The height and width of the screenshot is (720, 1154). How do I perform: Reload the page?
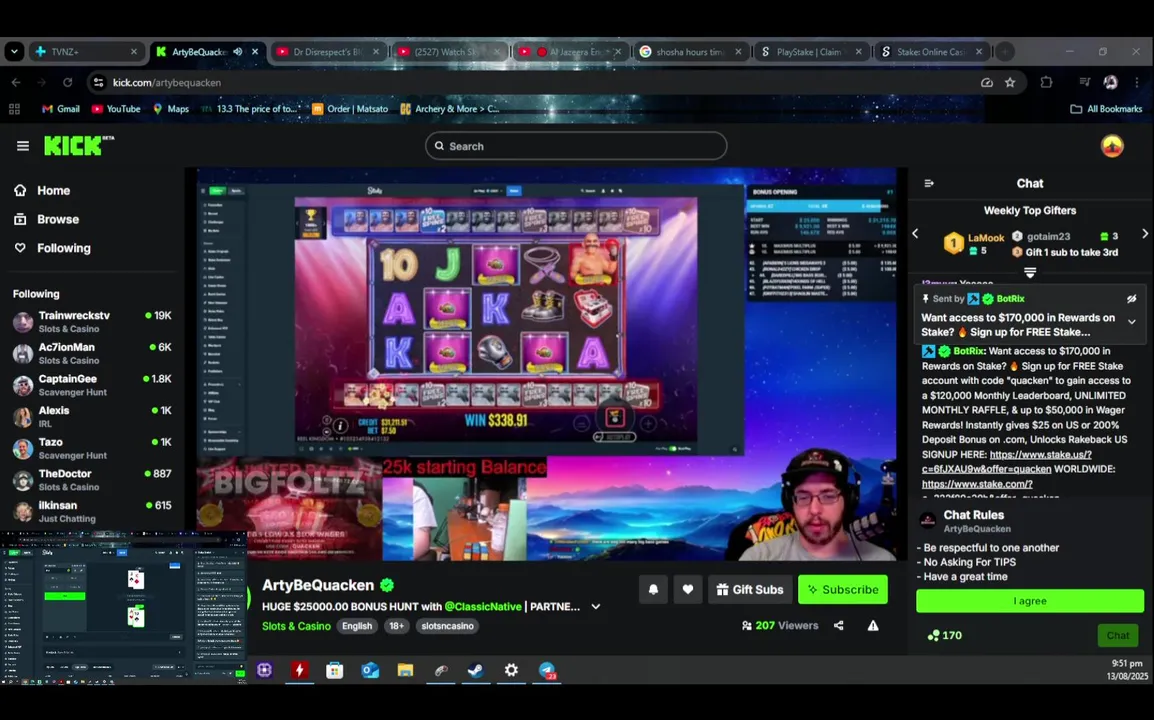[x=68, y=82]
